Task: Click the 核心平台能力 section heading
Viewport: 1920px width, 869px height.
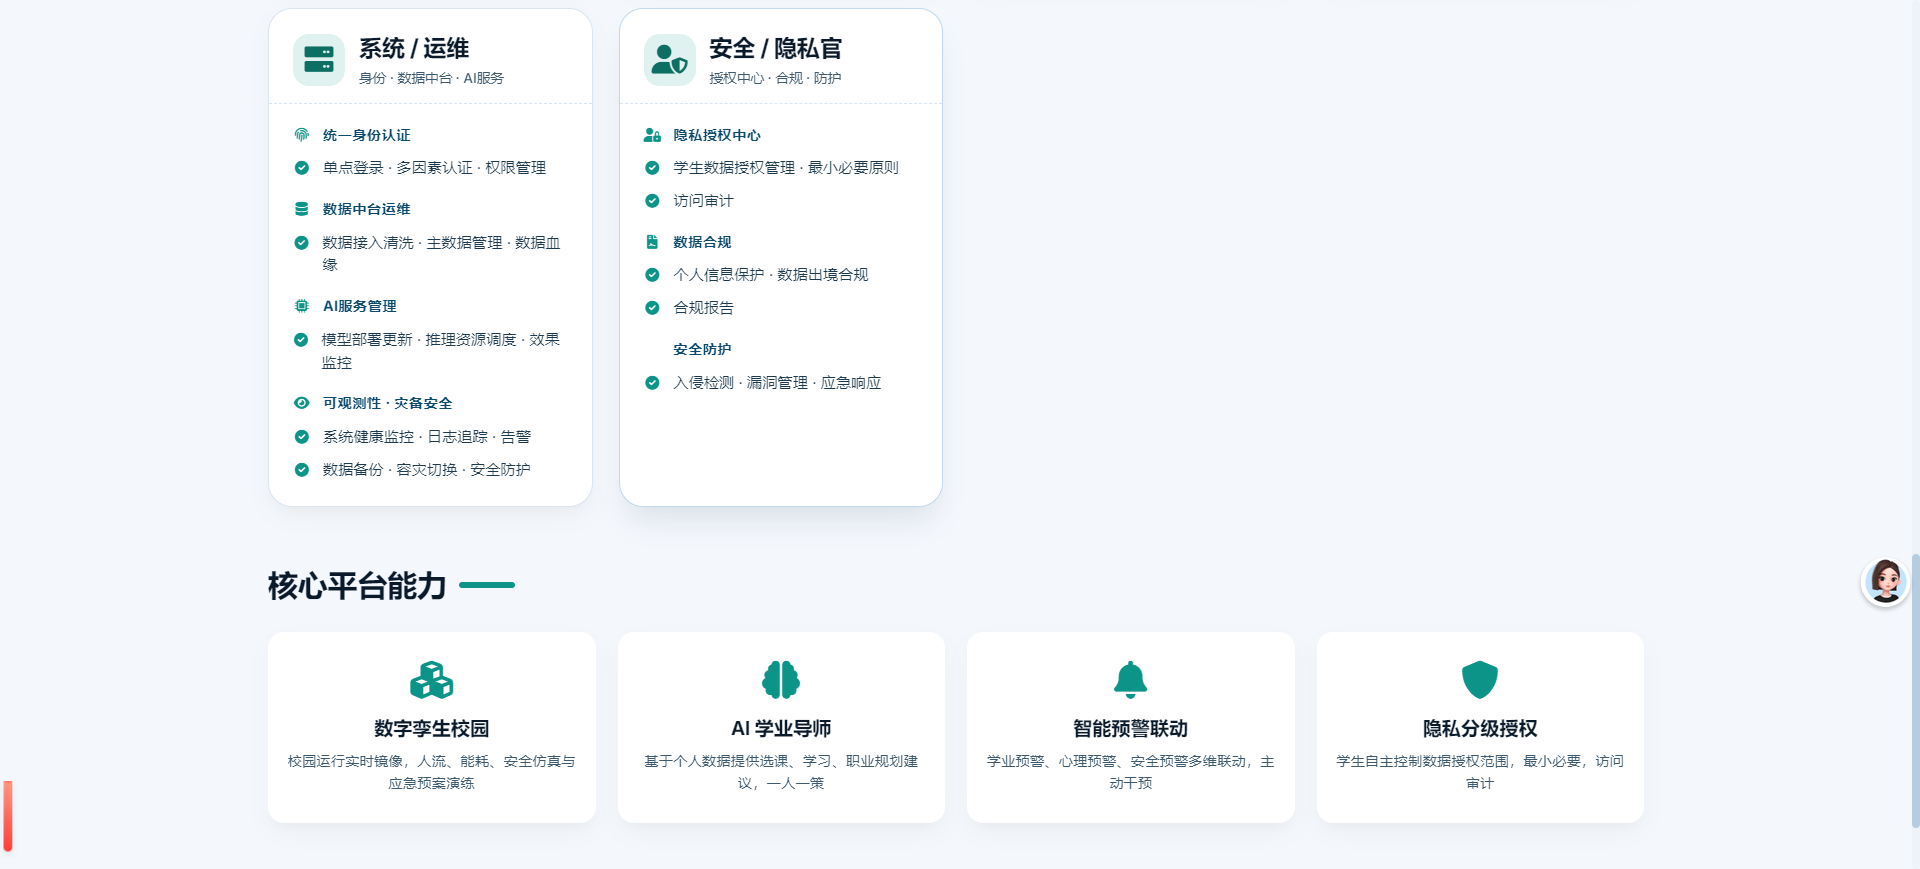Action: tap(357, 585)
